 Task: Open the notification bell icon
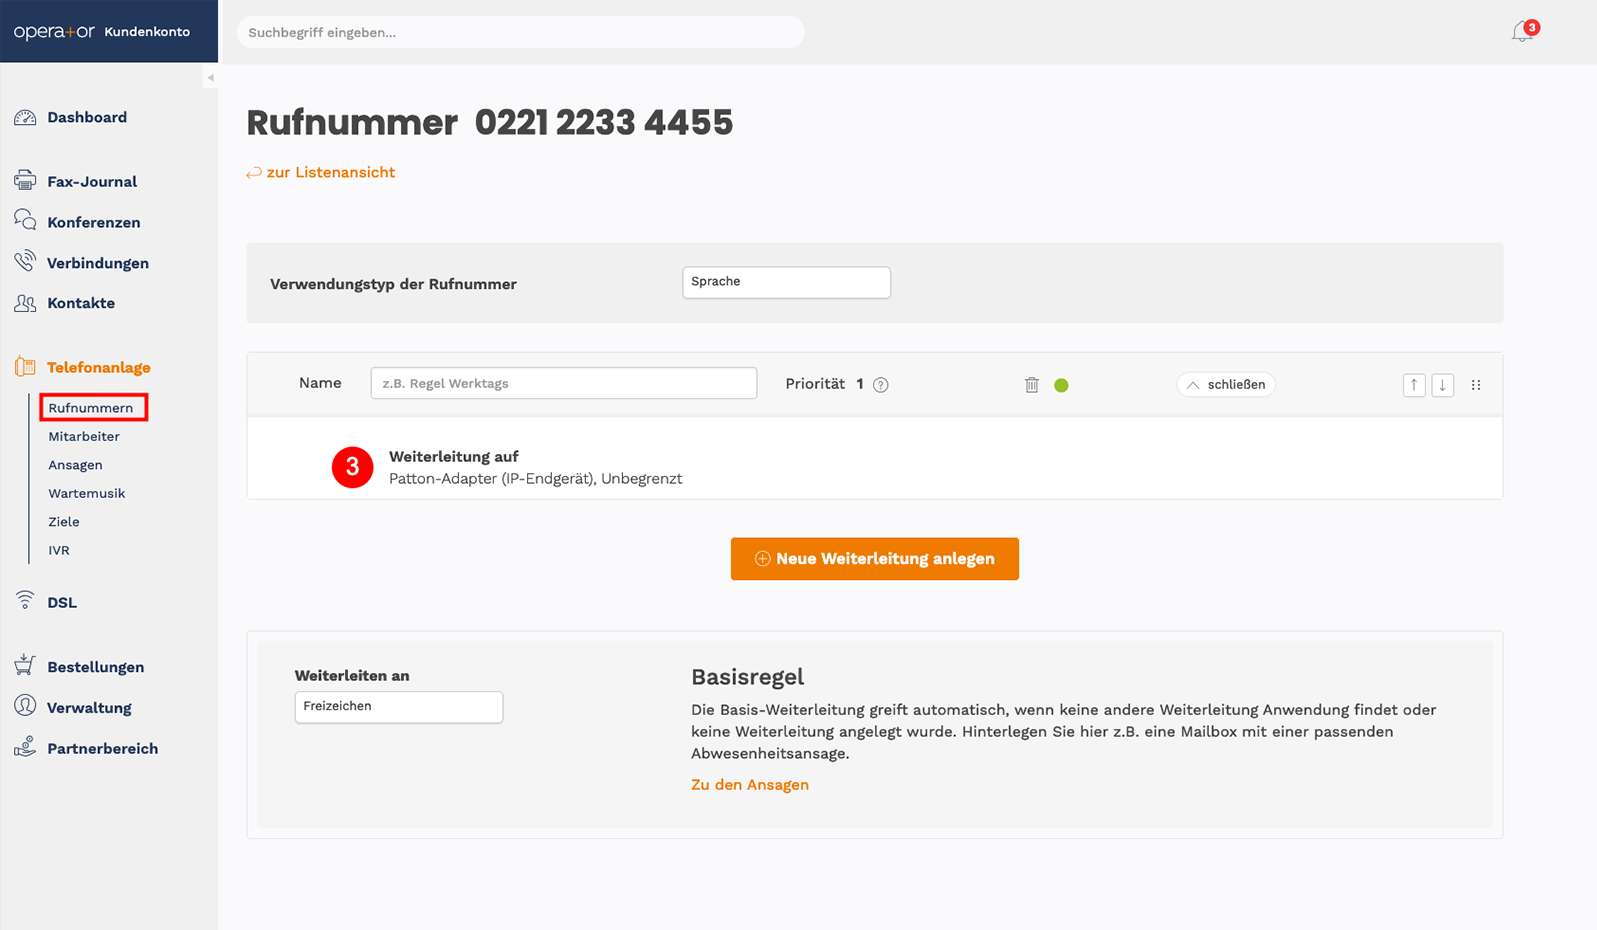[x=1523, y=32]
